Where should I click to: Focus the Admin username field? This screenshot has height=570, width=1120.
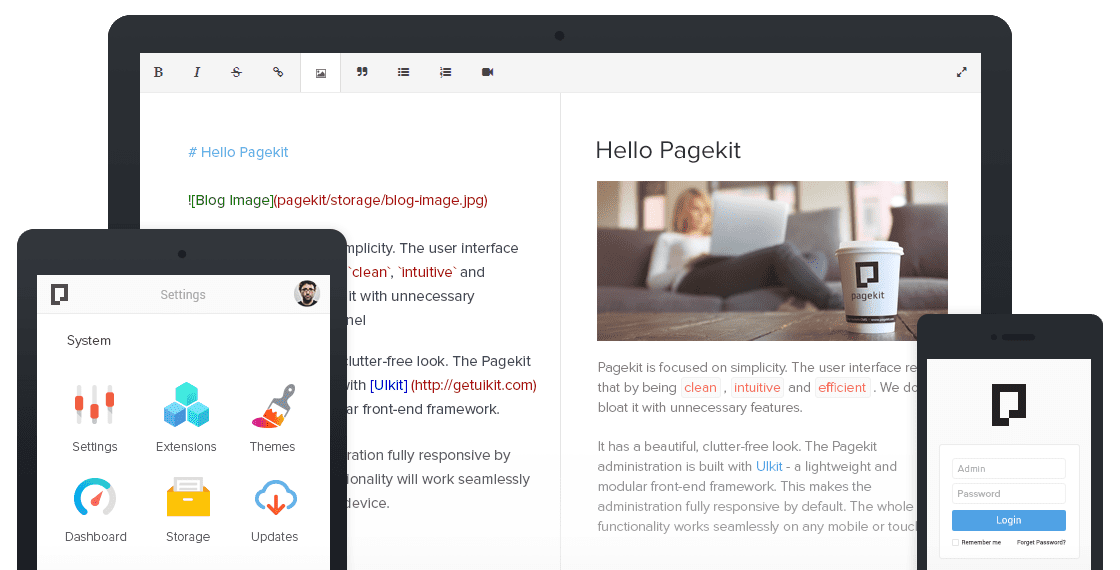pyautogui.click(x=1008, y=469)
